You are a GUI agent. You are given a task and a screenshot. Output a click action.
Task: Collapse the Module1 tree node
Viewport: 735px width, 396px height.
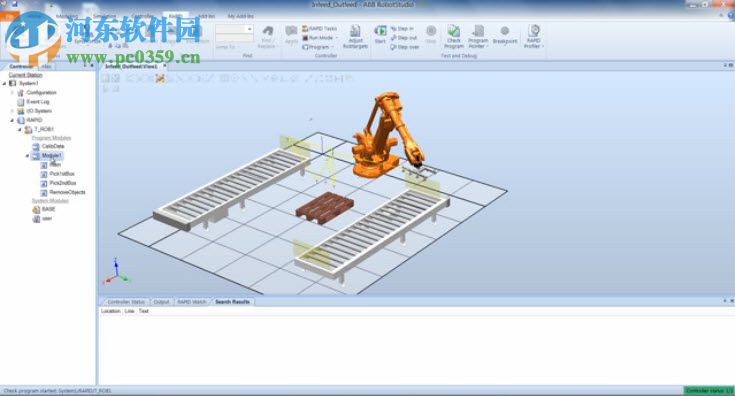pyautogui.click(x=27, y=156)
